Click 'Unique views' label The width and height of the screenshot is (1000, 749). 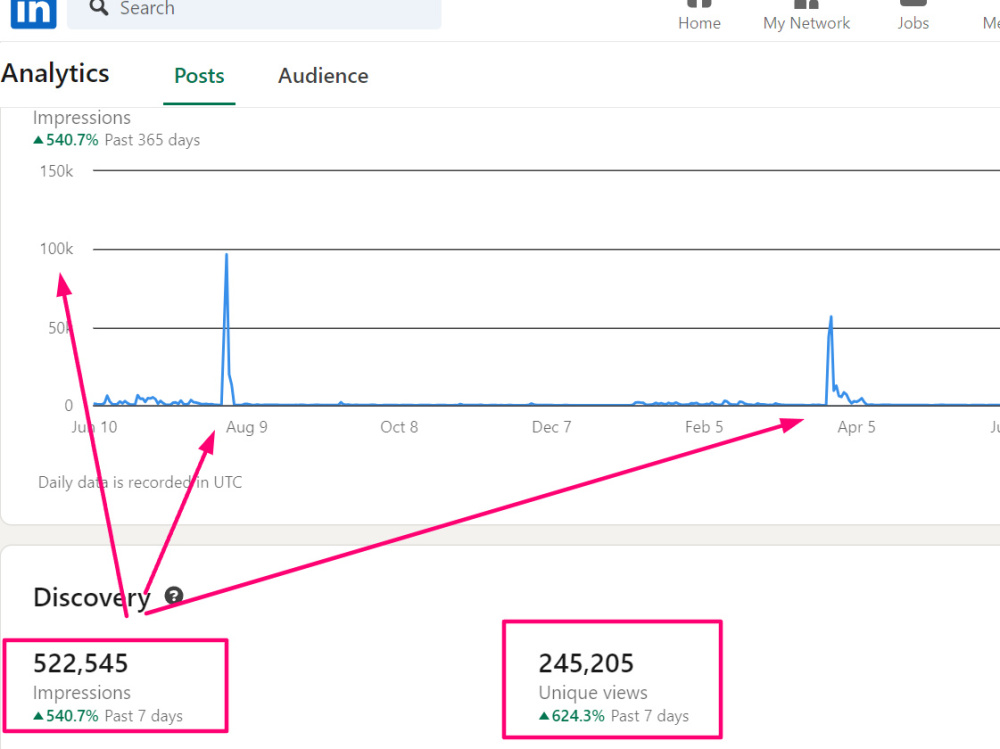(593, 692)
